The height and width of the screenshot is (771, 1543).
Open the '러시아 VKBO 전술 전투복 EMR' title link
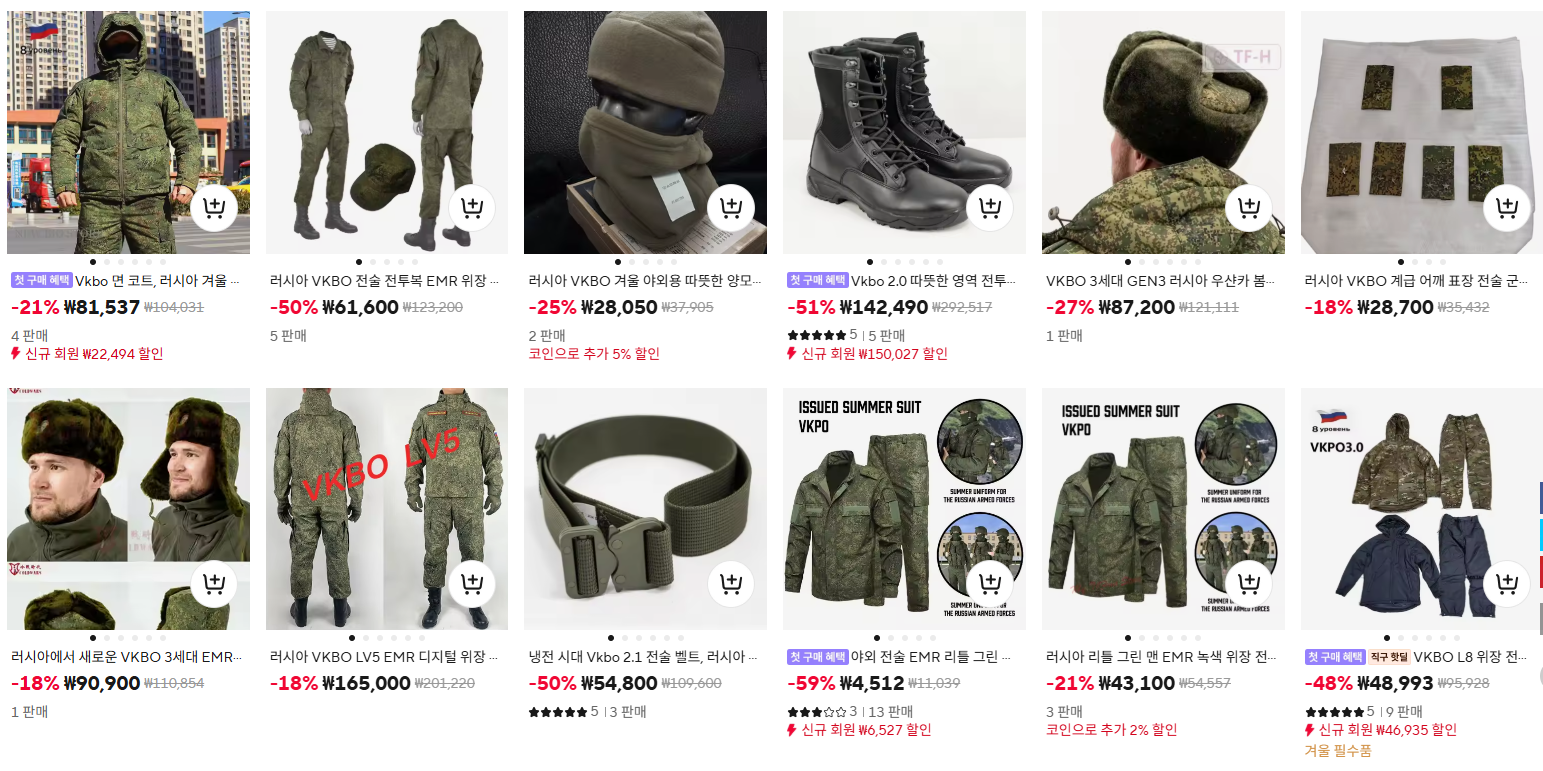click(x=384, y=281)
